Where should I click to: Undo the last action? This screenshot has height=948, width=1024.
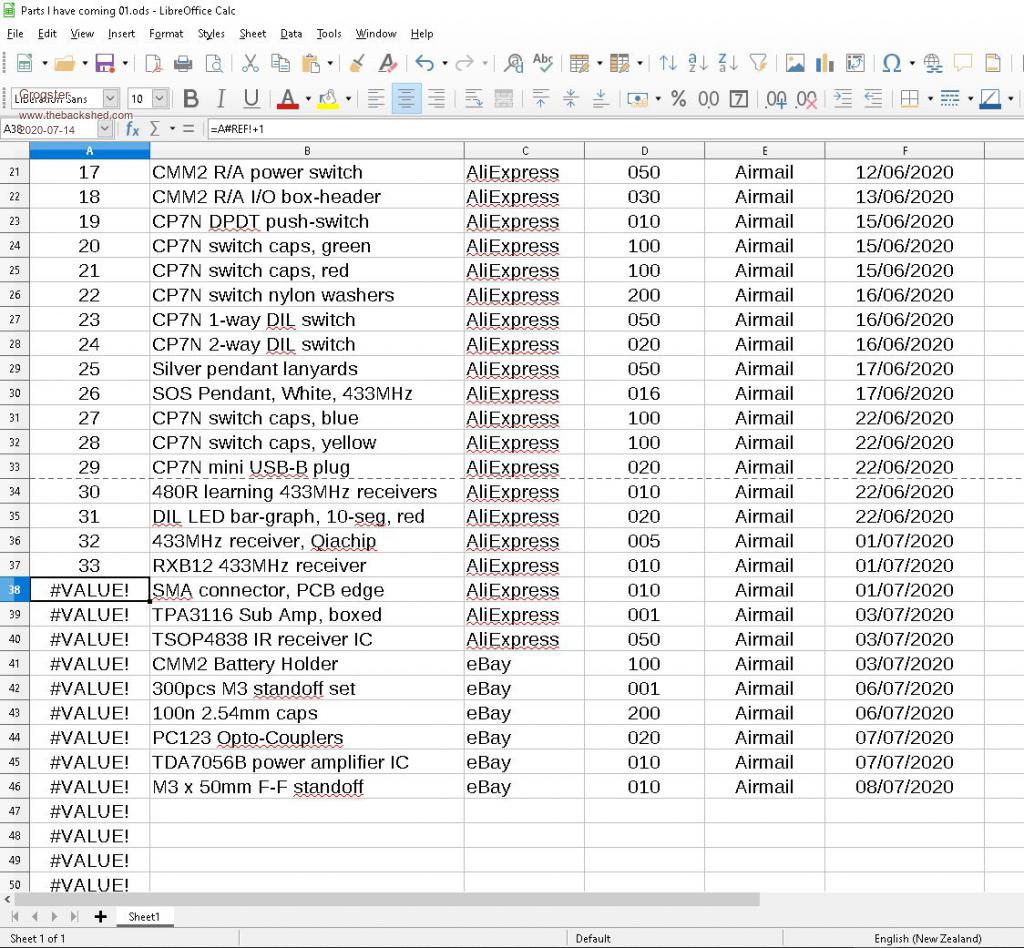tap(425, 63)
